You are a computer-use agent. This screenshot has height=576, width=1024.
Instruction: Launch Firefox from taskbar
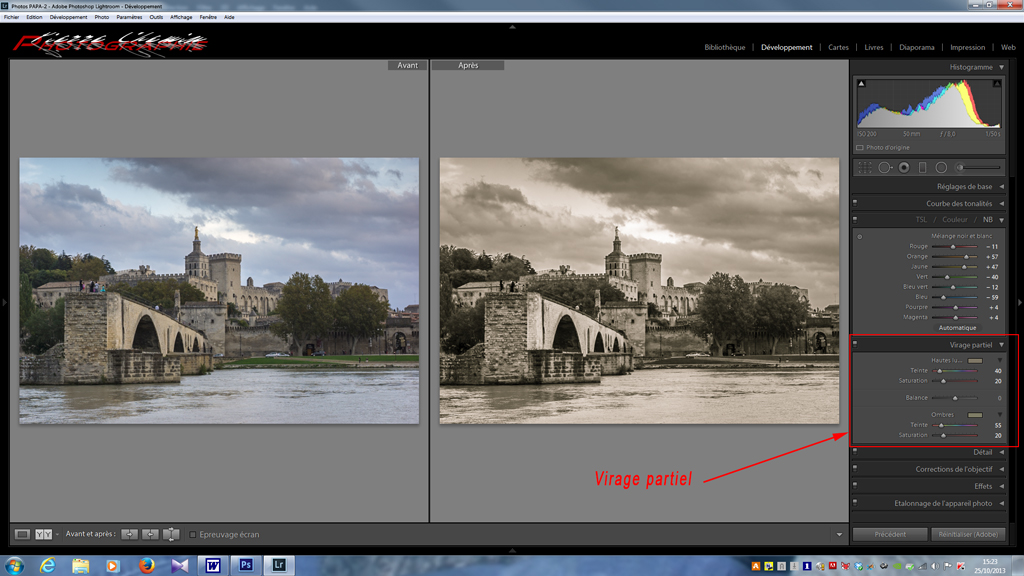point(147,566)
